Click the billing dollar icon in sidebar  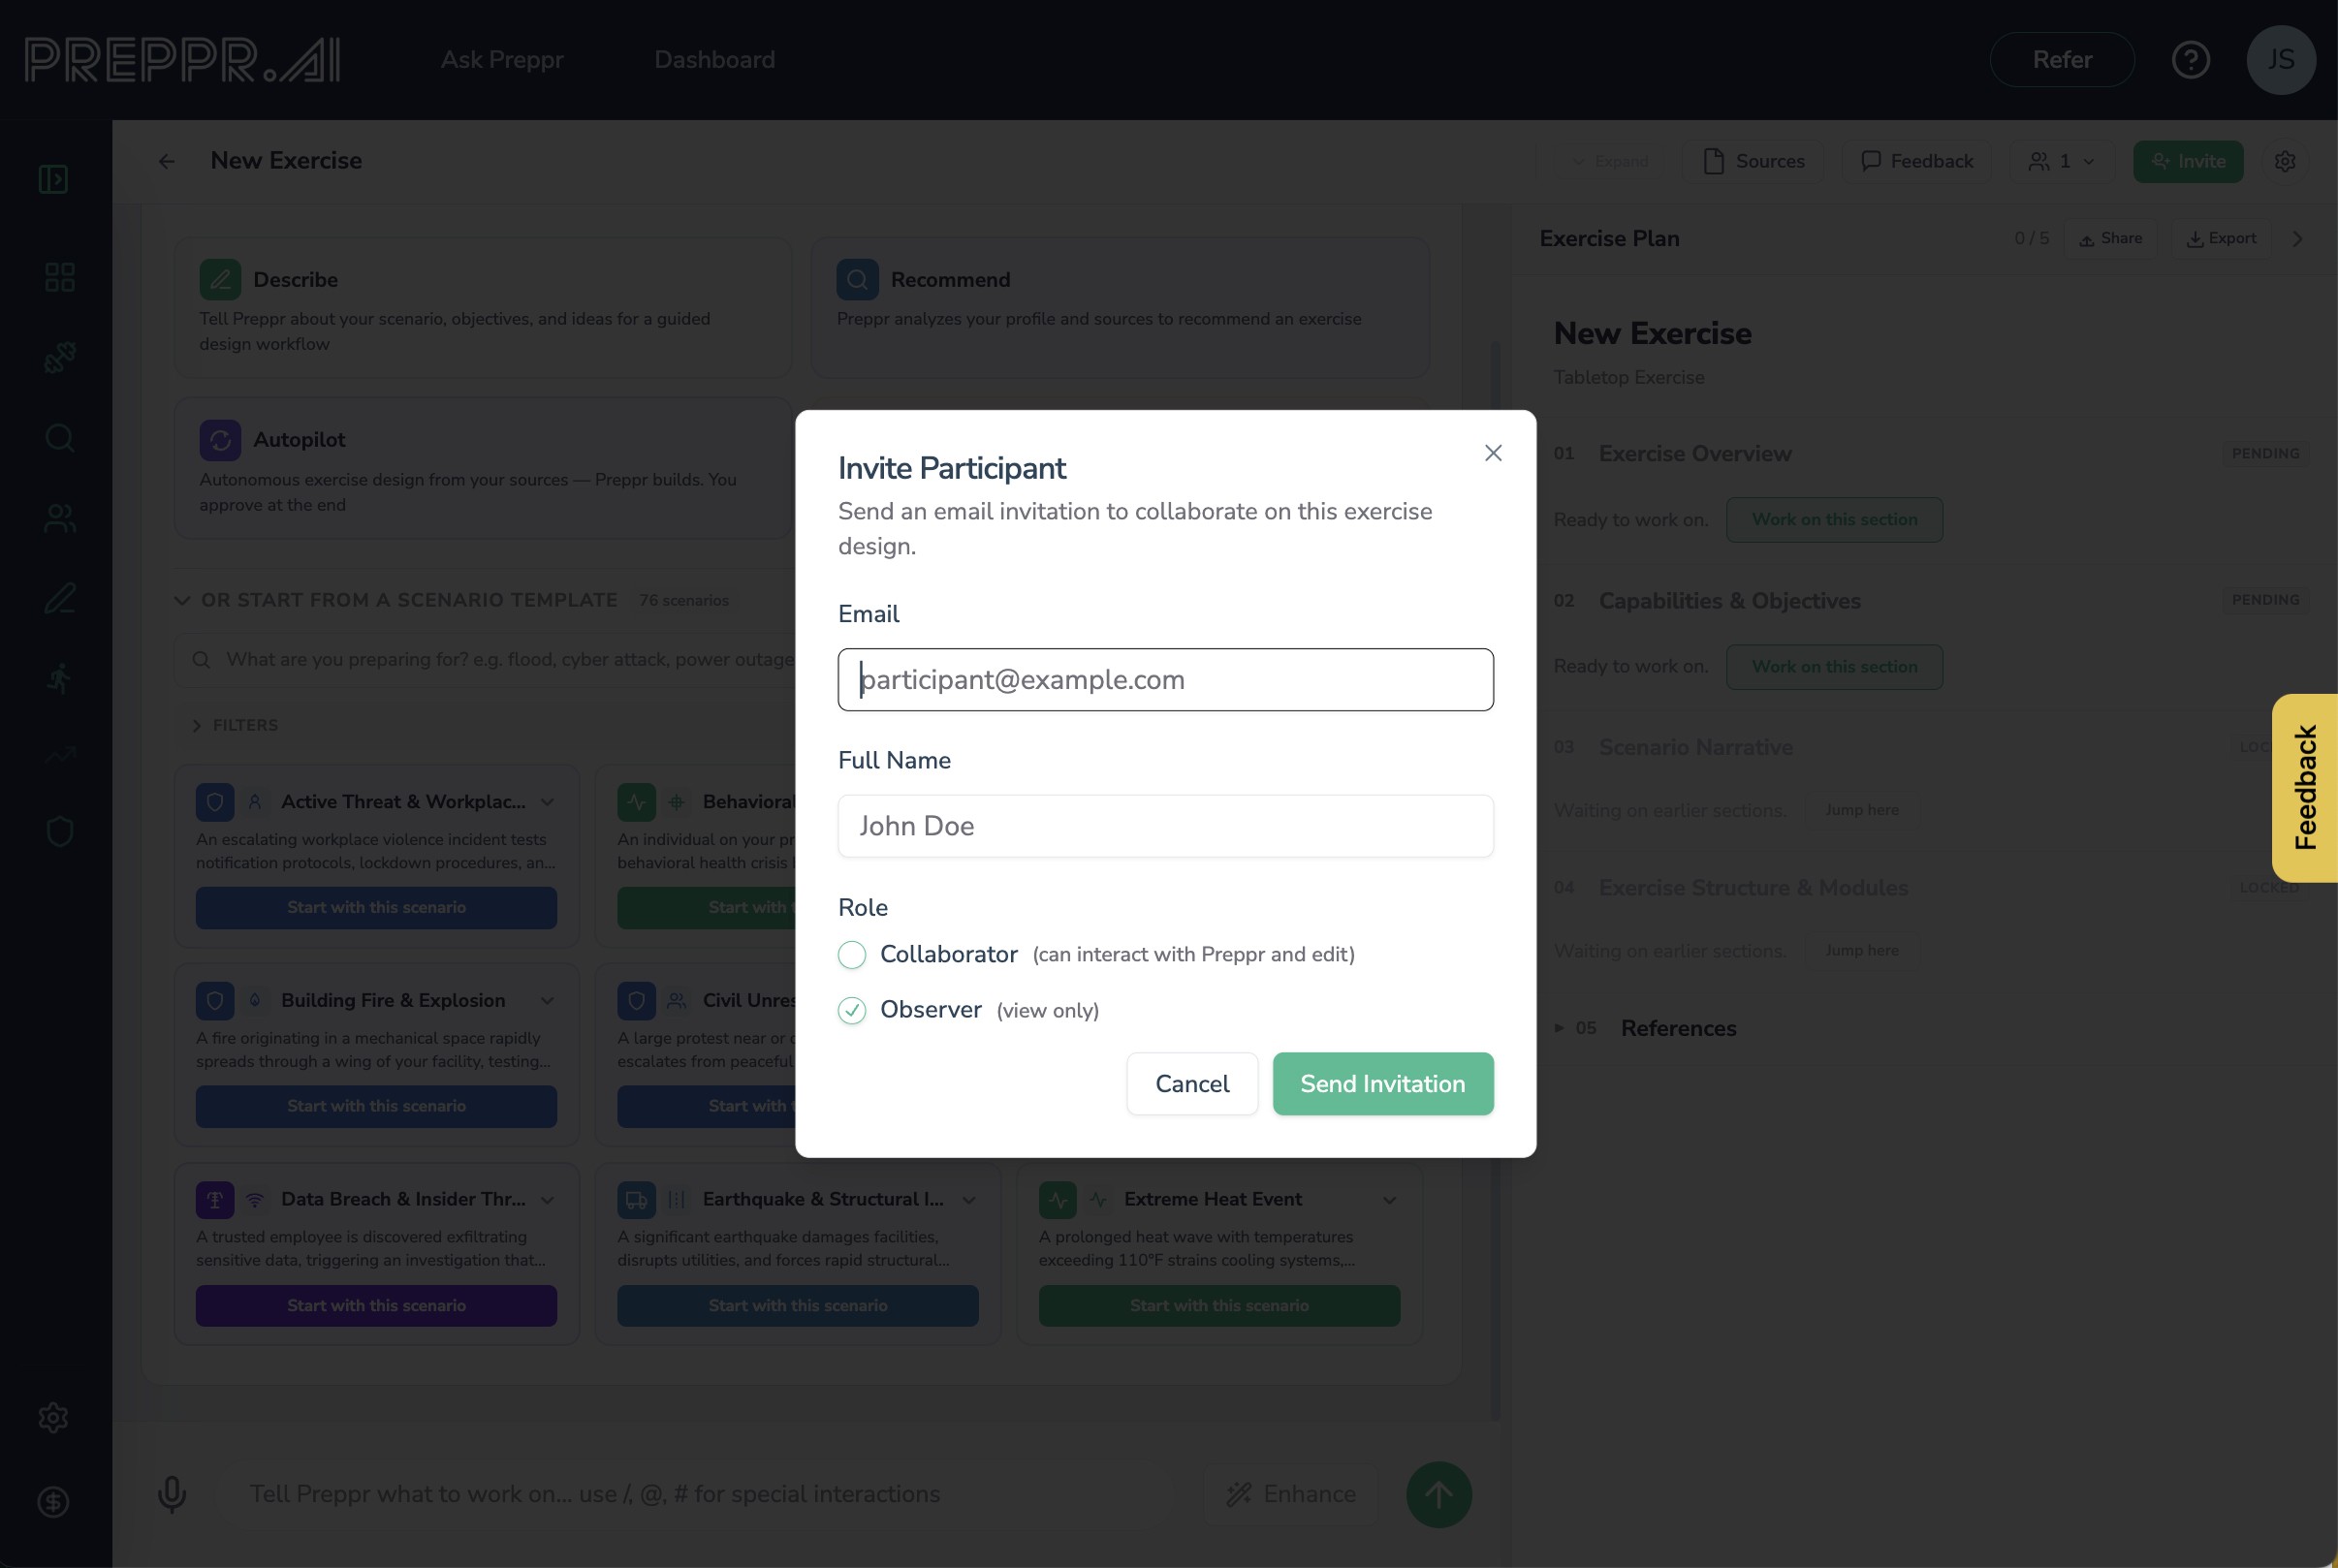coord(54,1501)
